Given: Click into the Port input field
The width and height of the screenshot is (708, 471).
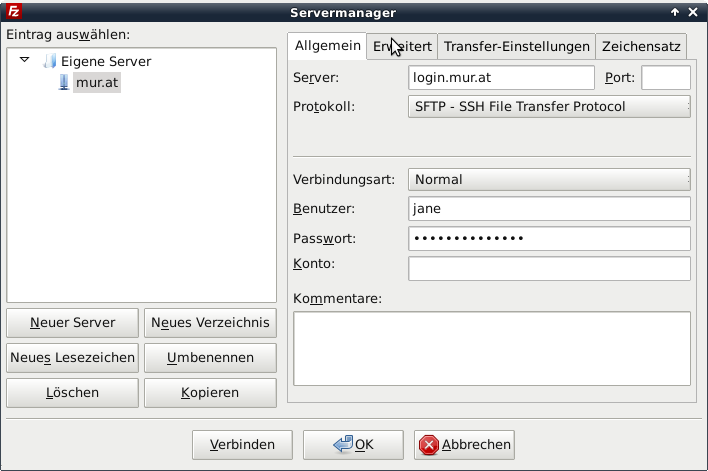Looking at the screenshot, I should (665, 78).
